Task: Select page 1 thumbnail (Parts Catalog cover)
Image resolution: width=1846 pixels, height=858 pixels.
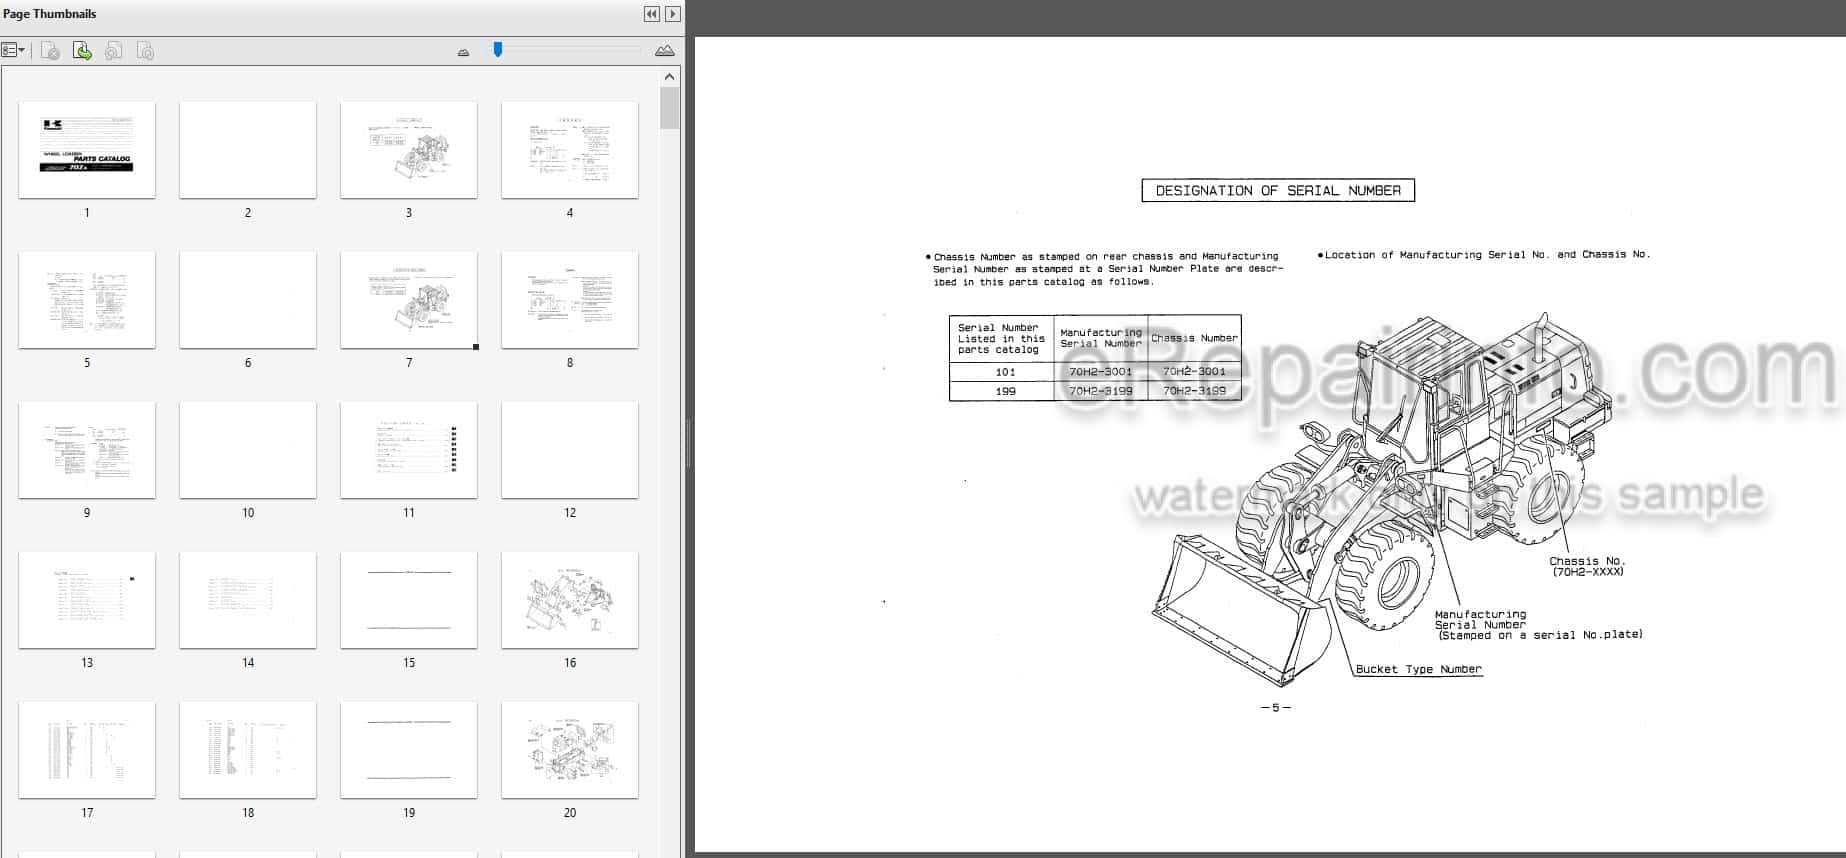Action: pos(87,150)
